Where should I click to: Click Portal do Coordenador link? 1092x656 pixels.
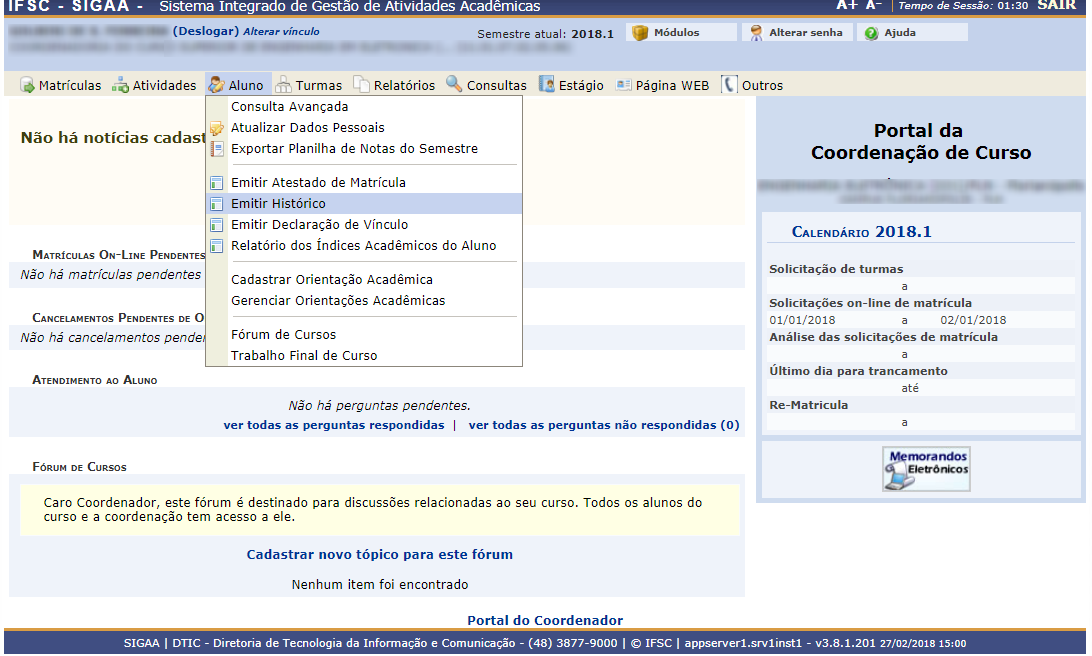tap(545, 620)
